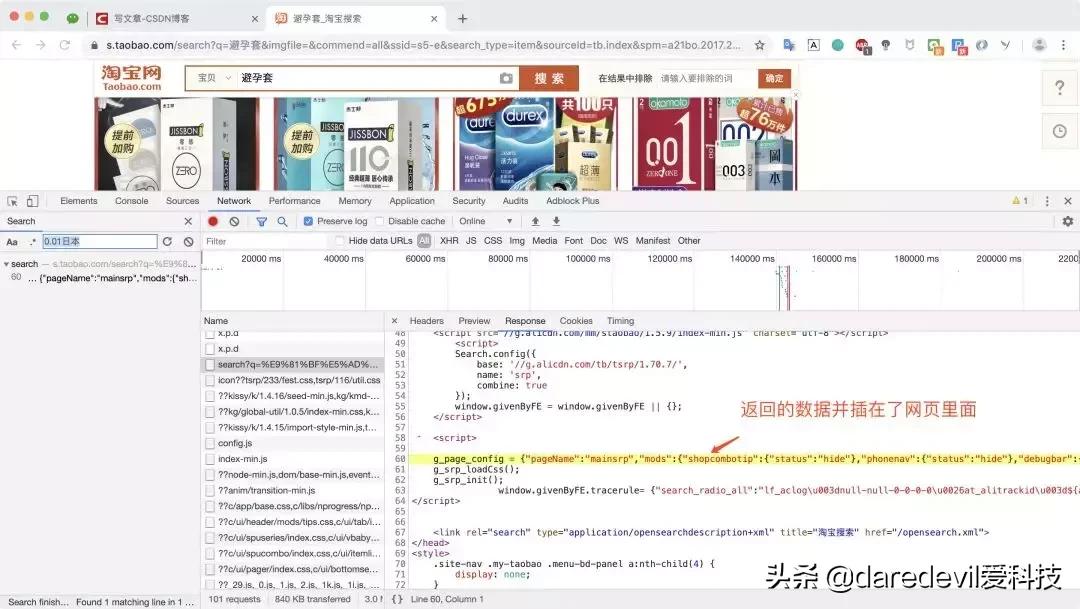1080x609 pixels.
Task: Uncheck the Preserve log checkbox
Action: [307, 221]
